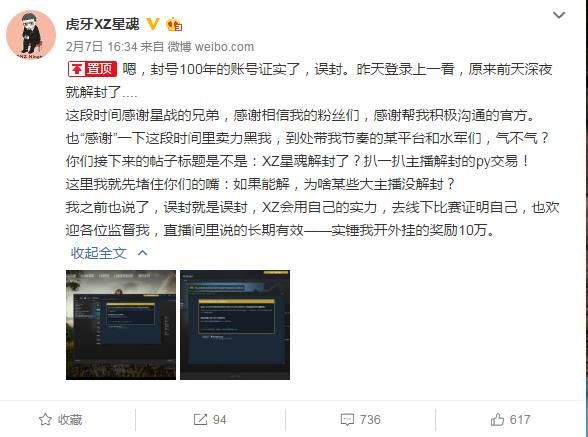
Task: Open the second unban notice thumbnail
Action: 235,325
